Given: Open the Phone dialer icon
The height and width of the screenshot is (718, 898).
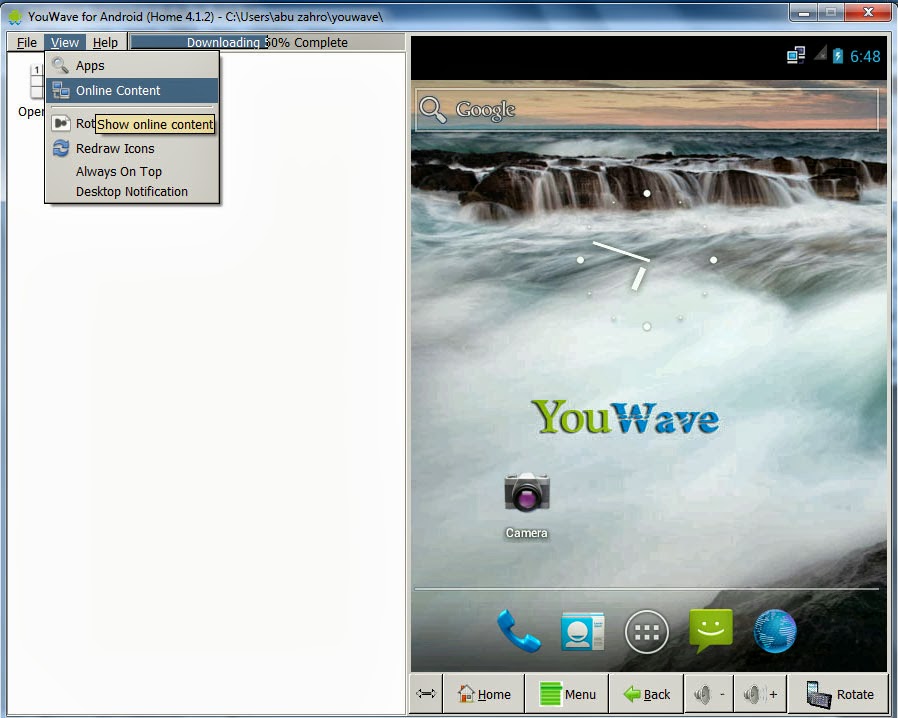Looking at the screenshot, I should point(518,631).
